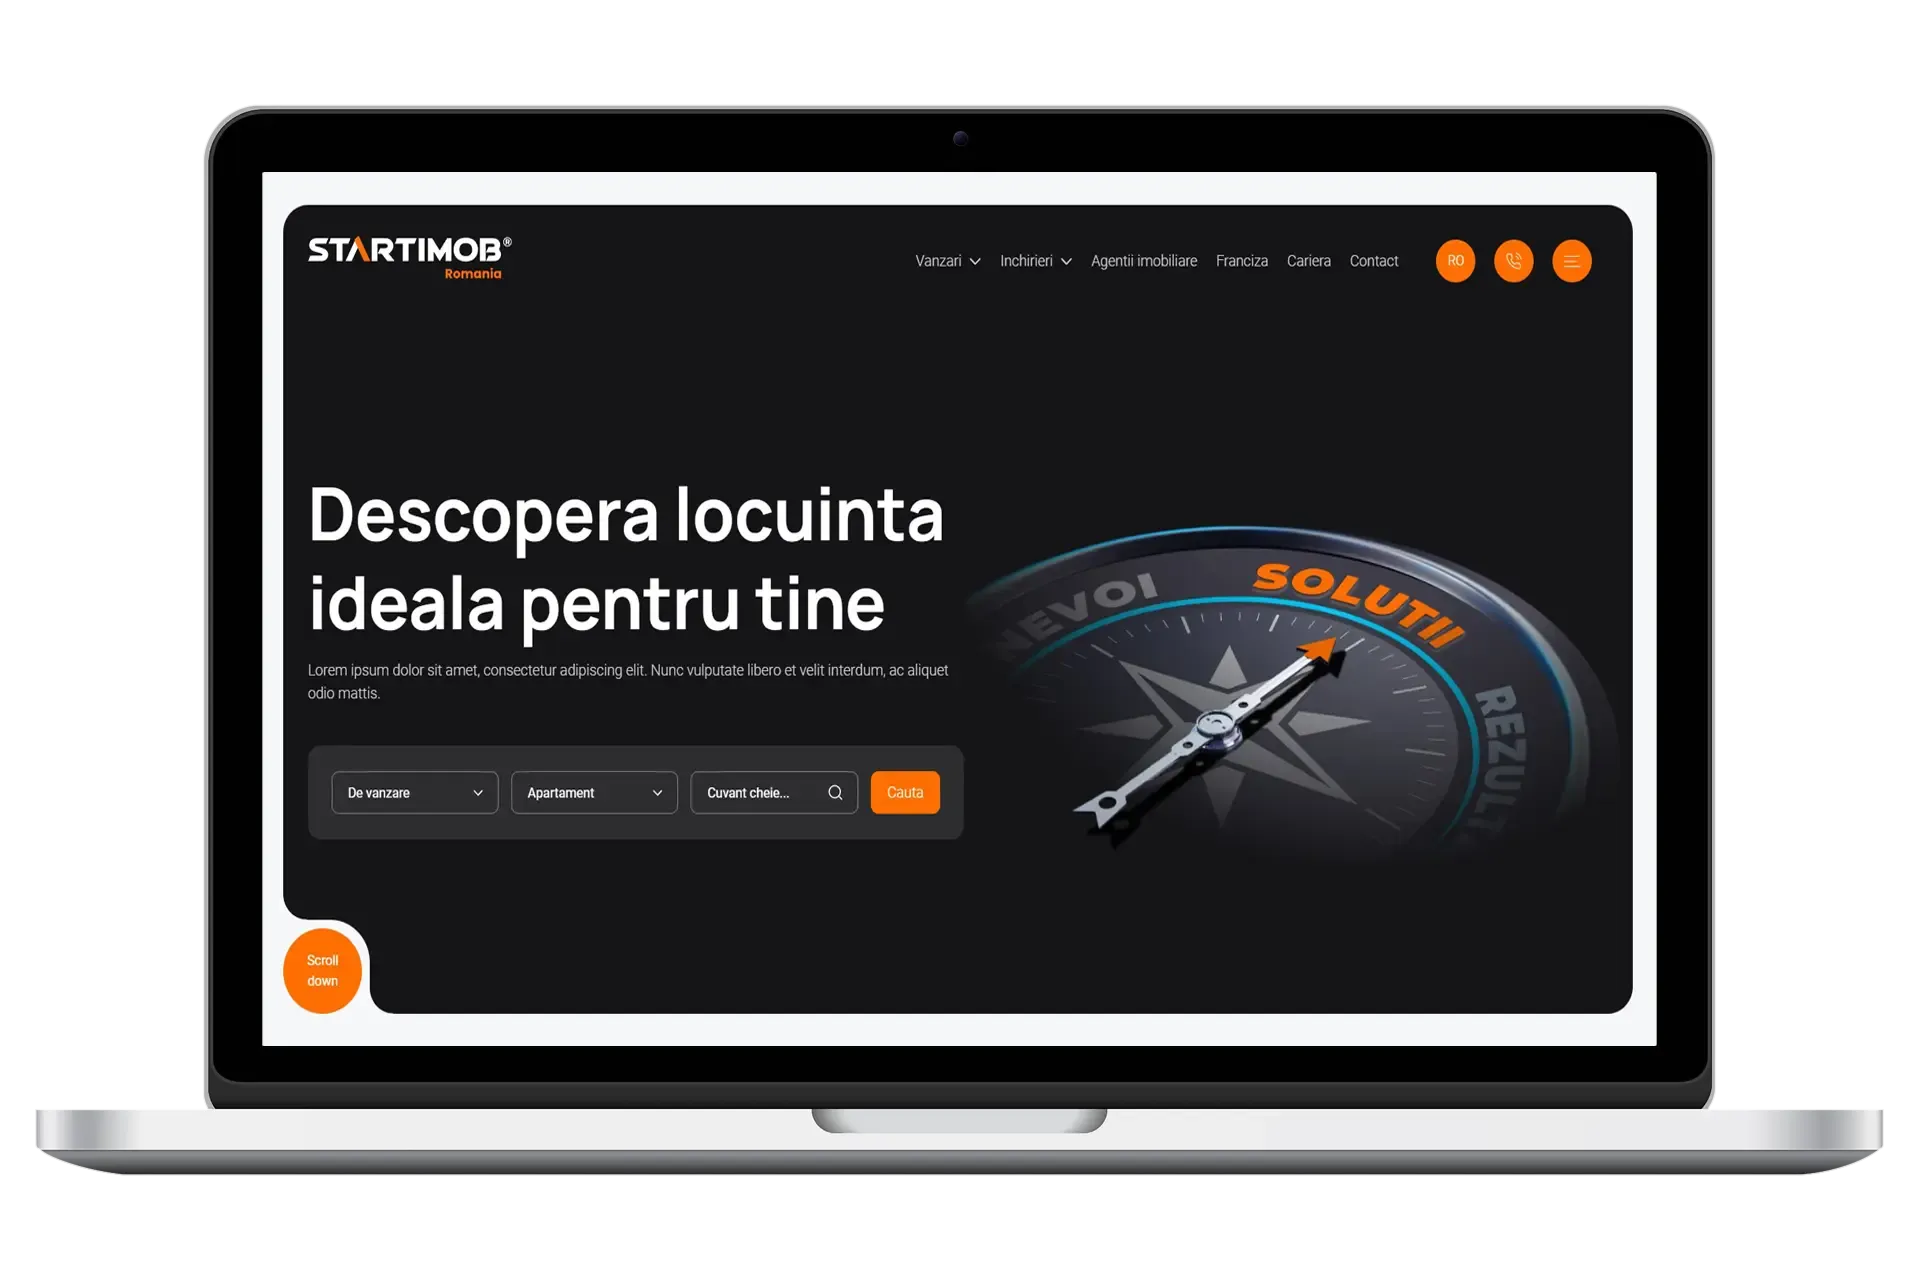This screenshot has height=1280, width=1920.
Task: Toggle the Cariera navigation tab
Action: (1309, 260)
